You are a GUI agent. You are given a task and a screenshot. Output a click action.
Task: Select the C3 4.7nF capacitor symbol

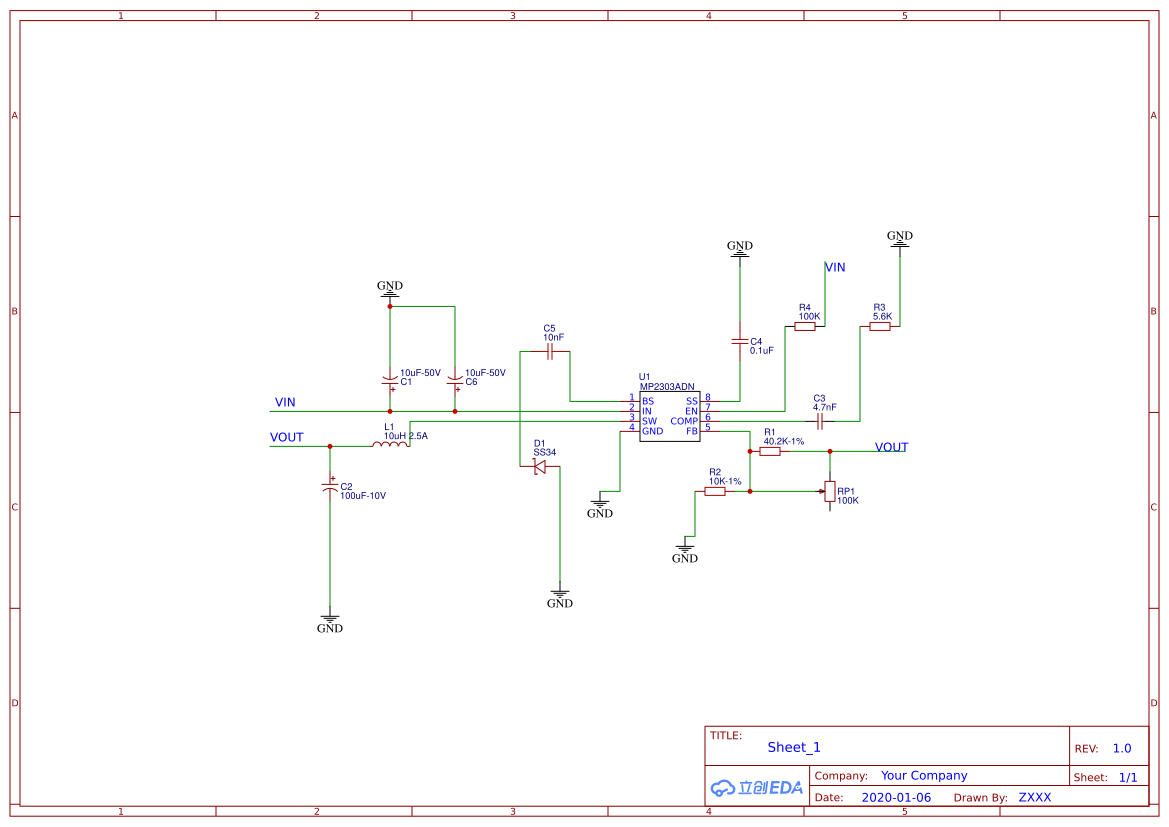pyautogui.click(x=819, y=421)
